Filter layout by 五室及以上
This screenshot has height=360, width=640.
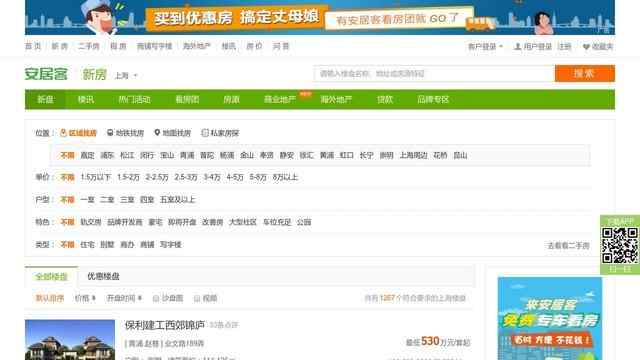click(x=178, y=200)
